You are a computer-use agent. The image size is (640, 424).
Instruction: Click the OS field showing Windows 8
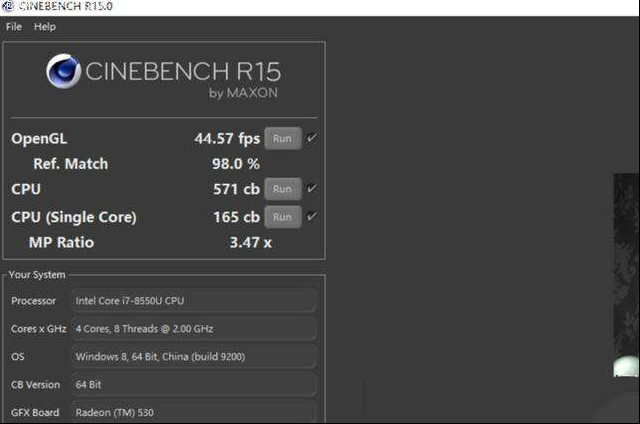(x=194, y=357)
